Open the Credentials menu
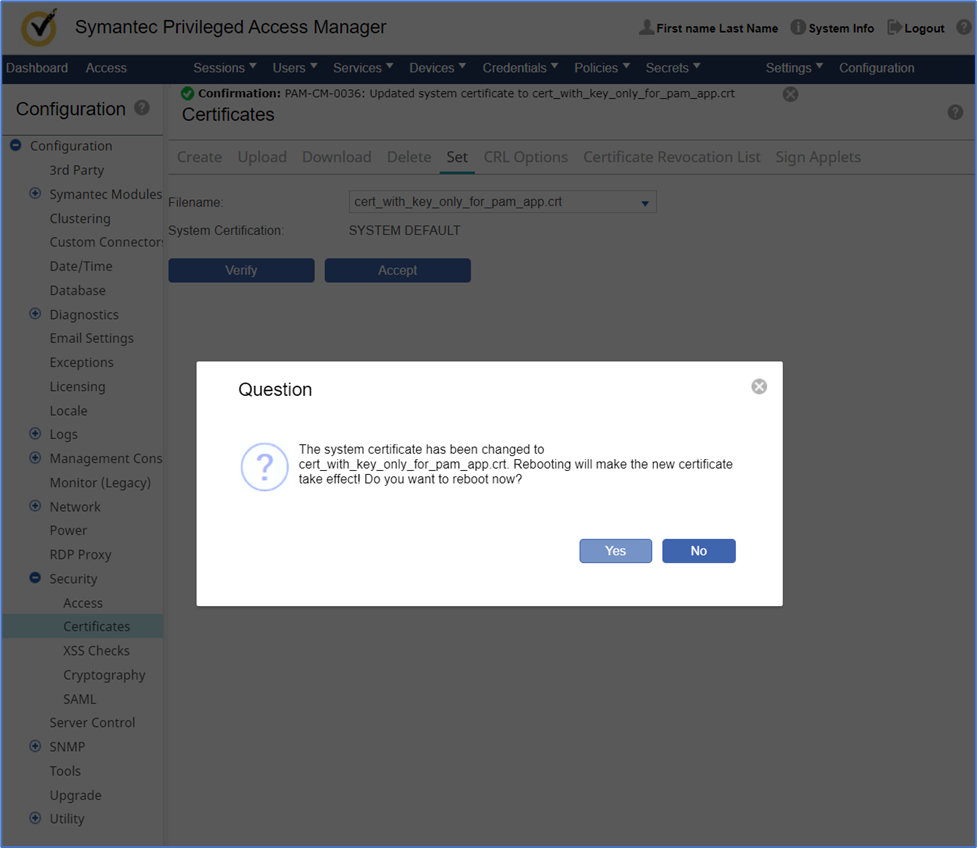Screen dimensions: 977x848 (521, 68)
